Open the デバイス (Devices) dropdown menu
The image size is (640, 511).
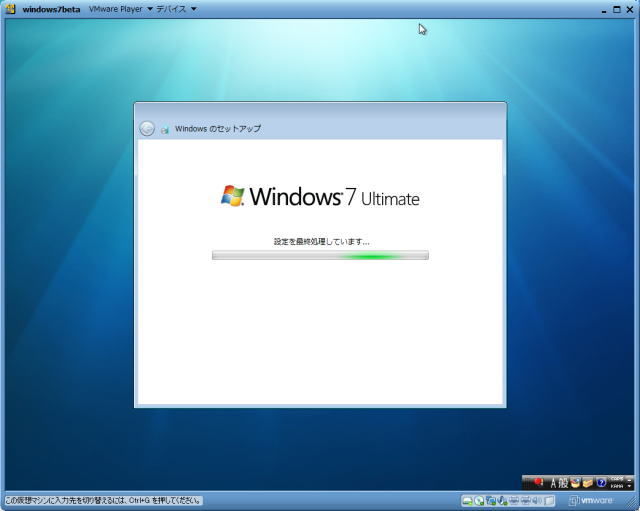pos(176,9)
